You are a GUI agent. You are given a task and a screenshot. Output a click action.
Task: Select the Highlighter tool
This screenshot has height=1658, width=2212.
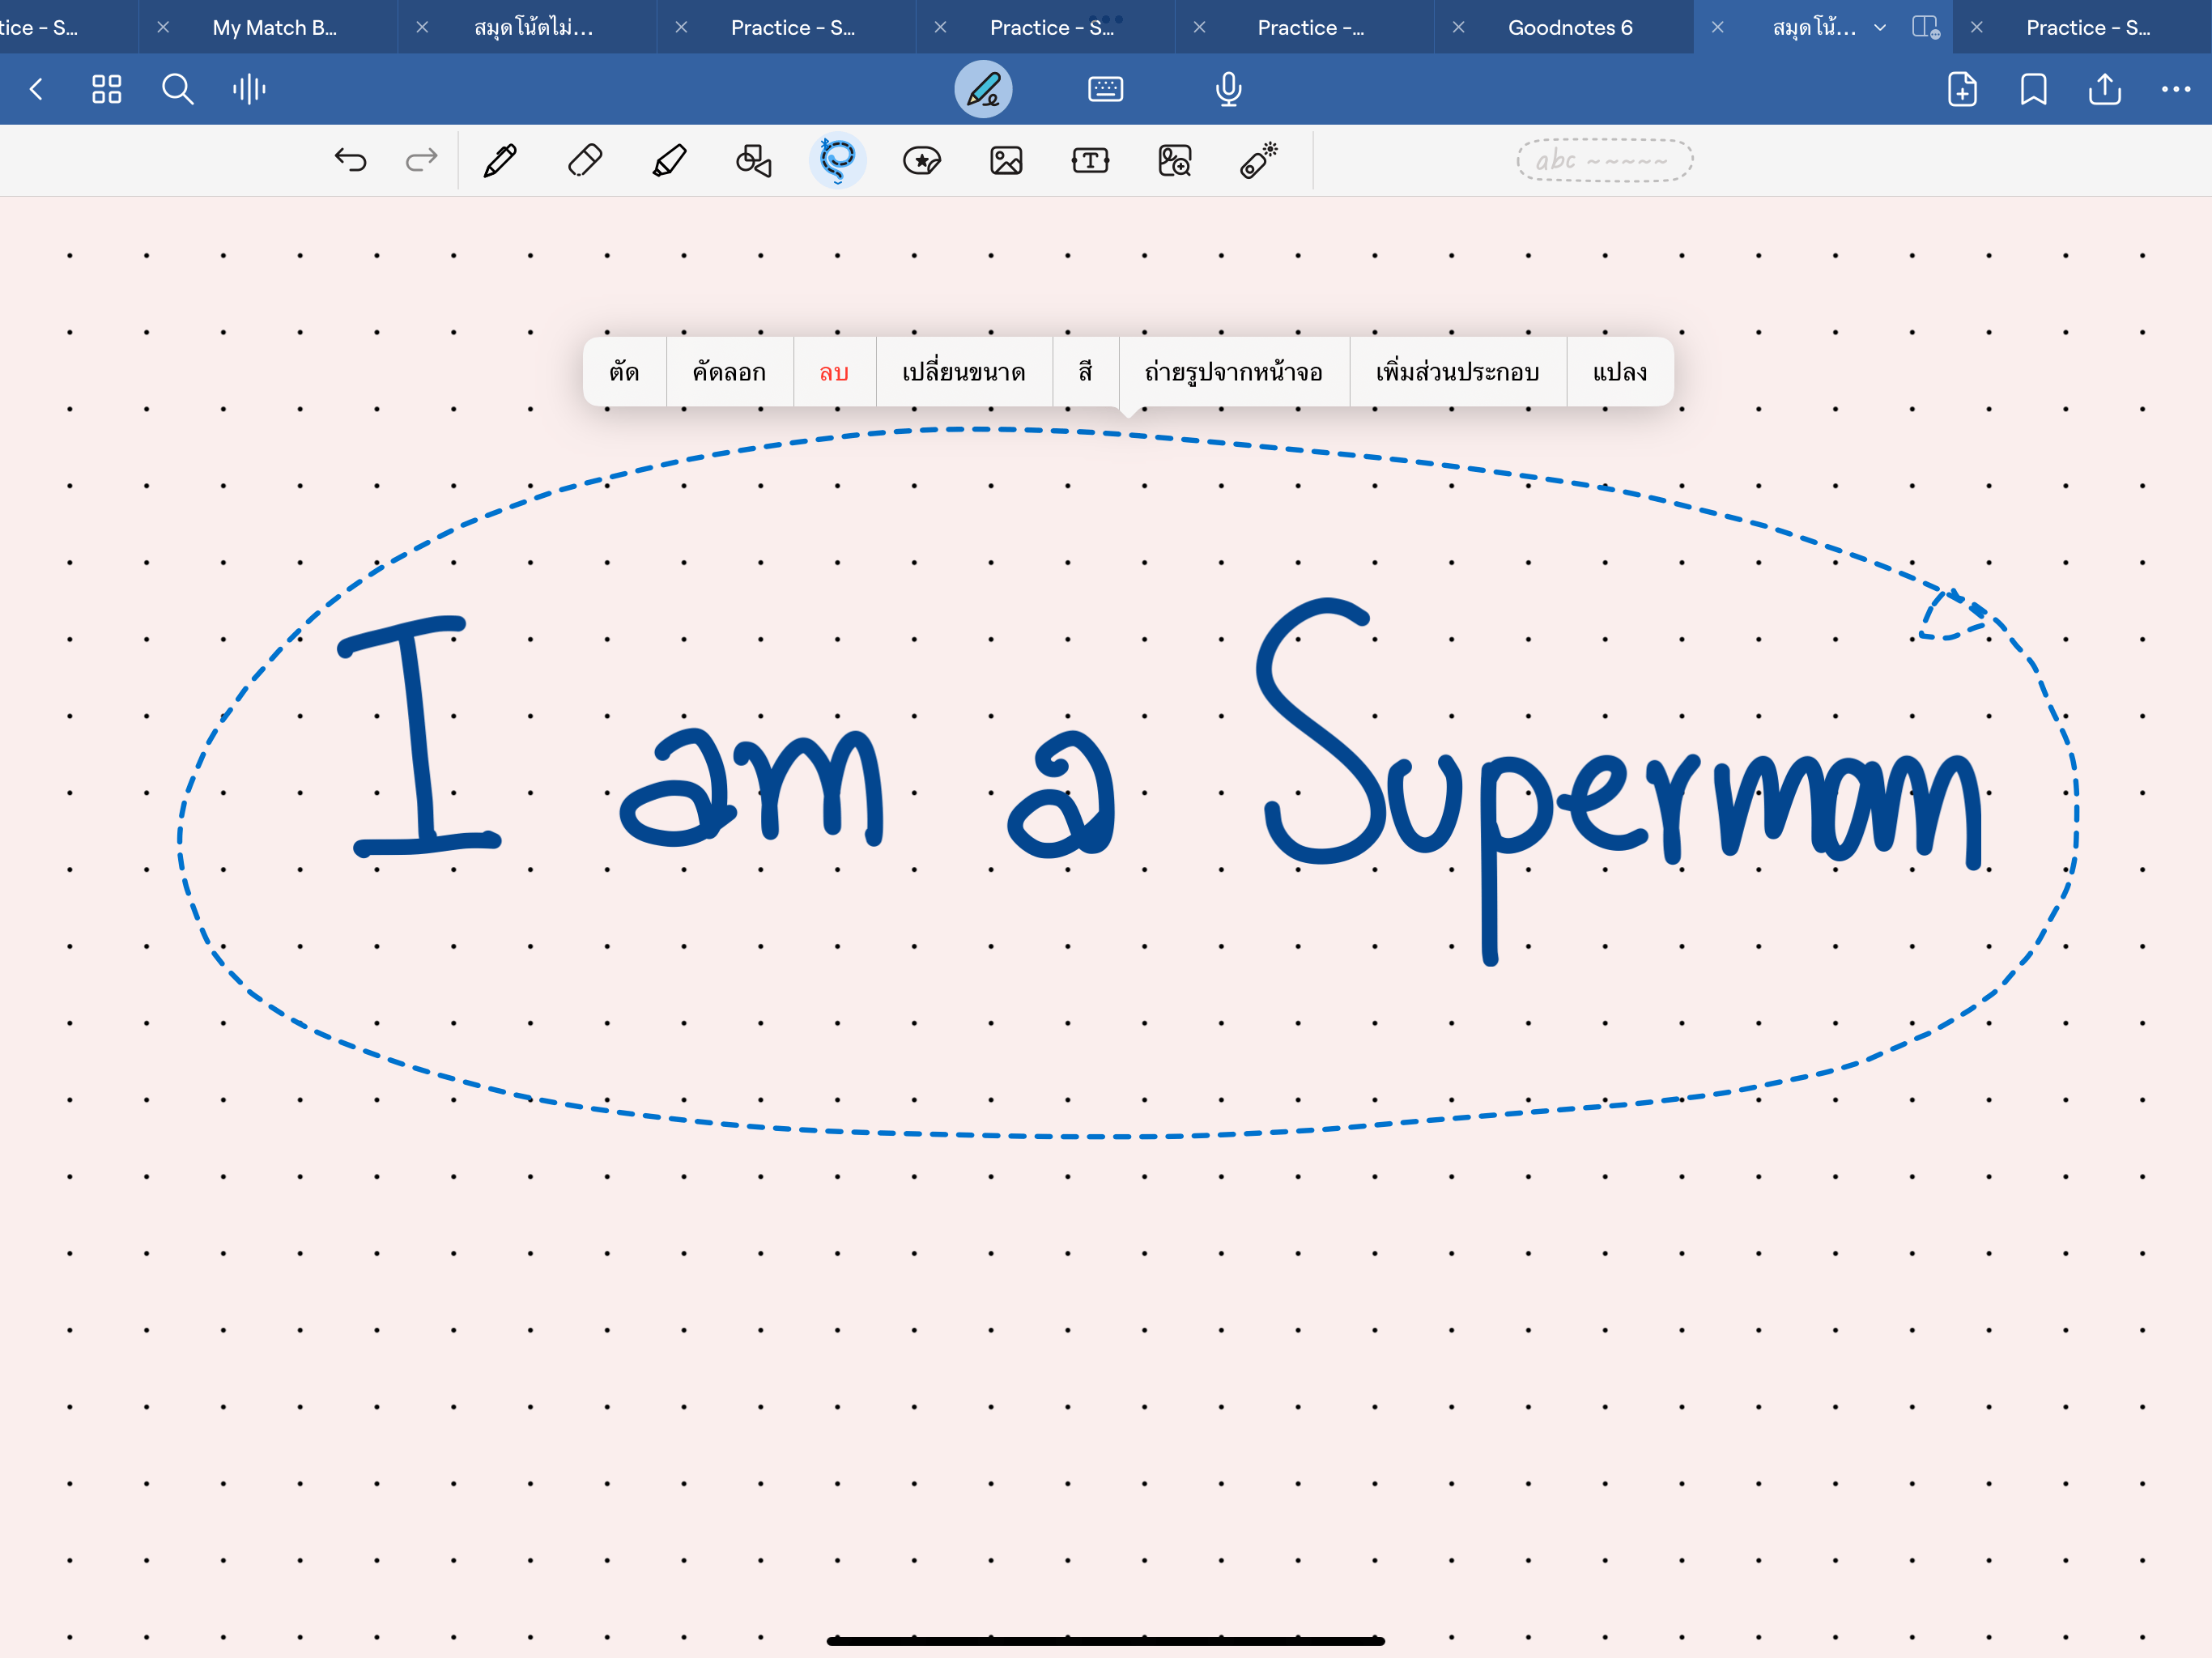point(669,160)
